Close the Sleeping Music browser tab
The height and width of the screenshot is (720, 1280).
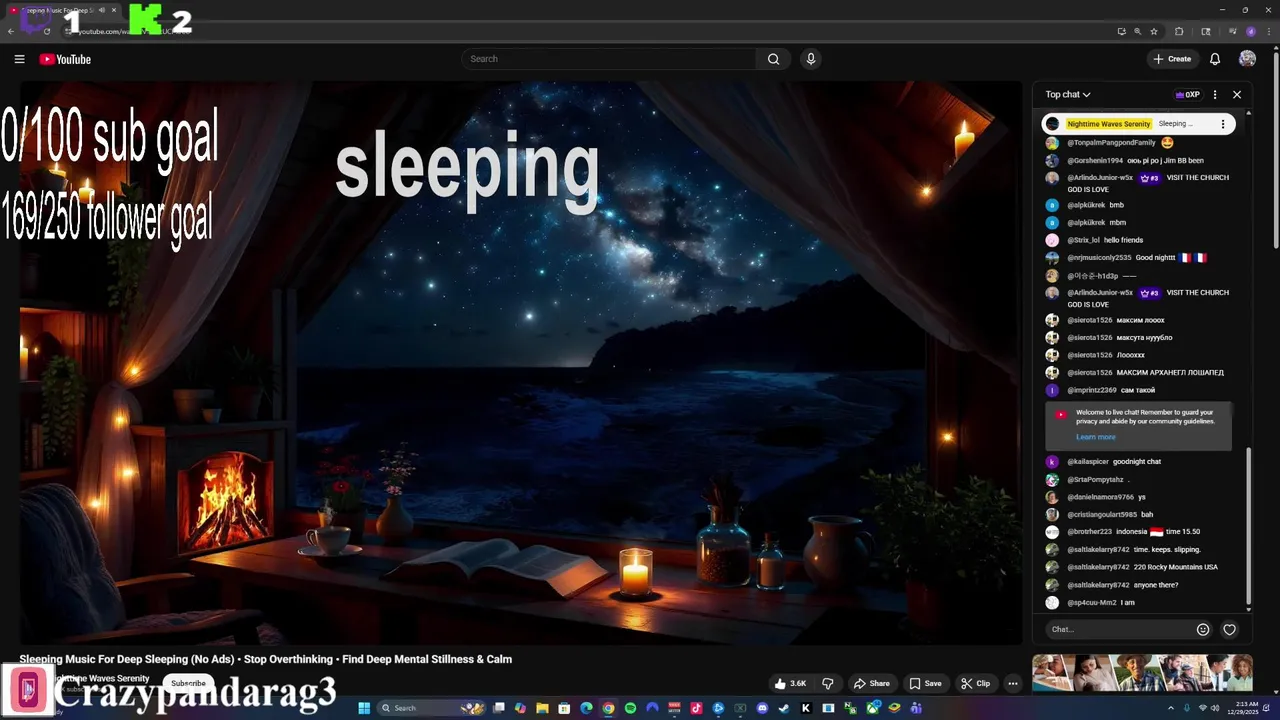click(114, 10)
